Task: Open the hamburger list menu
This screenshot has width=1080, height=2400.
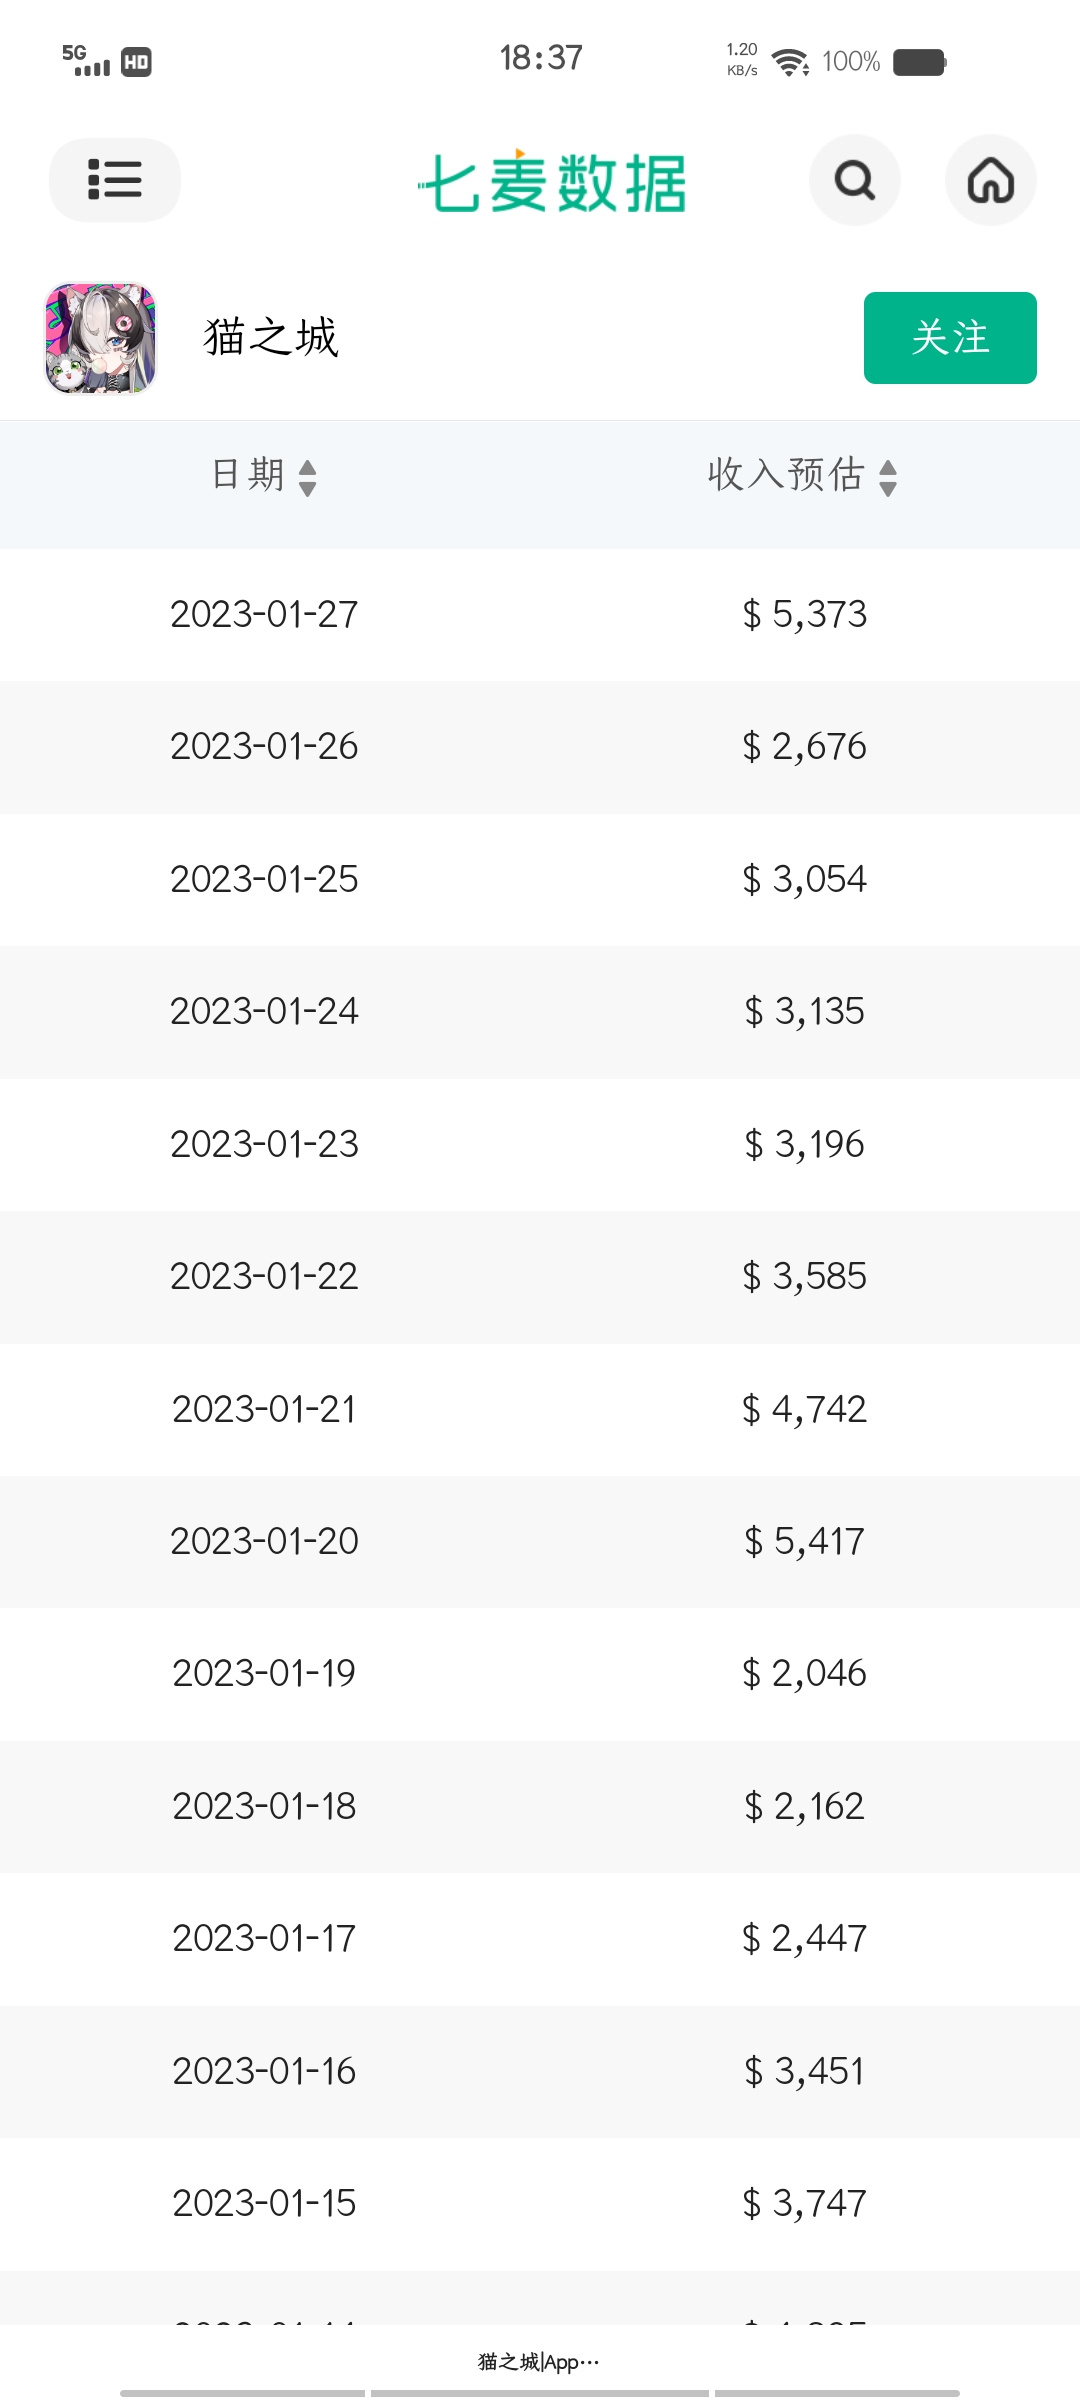Action: coord(115,180)
